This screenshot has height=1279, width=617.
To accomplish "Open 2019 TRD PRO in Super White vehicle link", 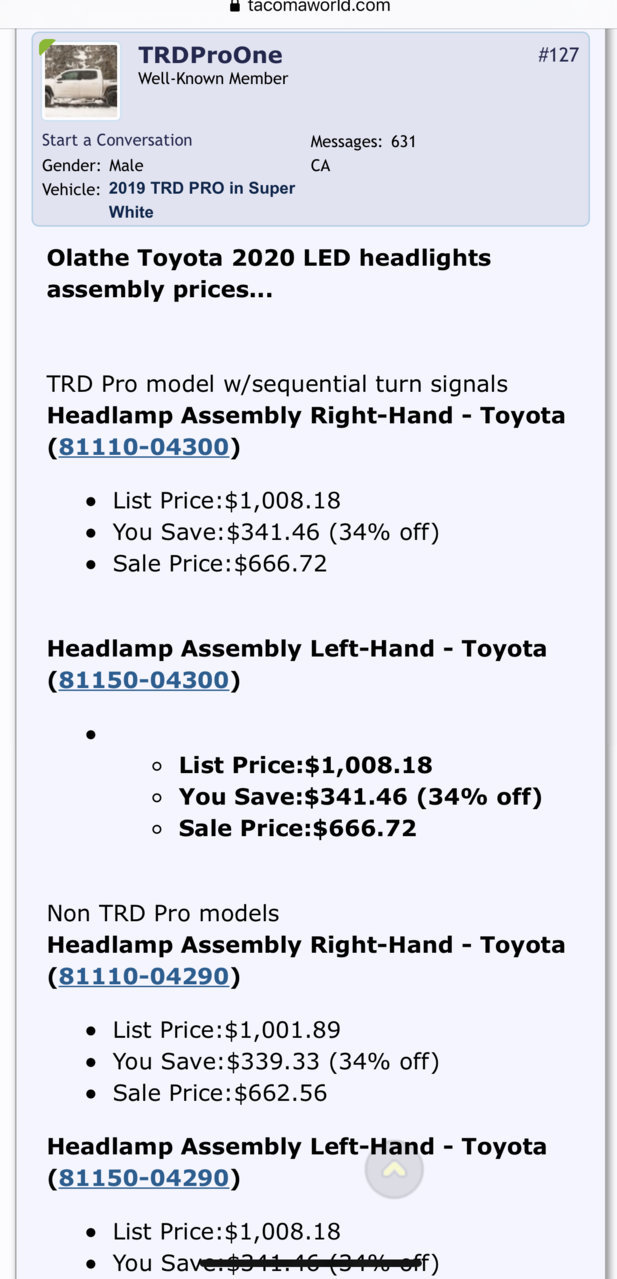I will tap(202, 200).
